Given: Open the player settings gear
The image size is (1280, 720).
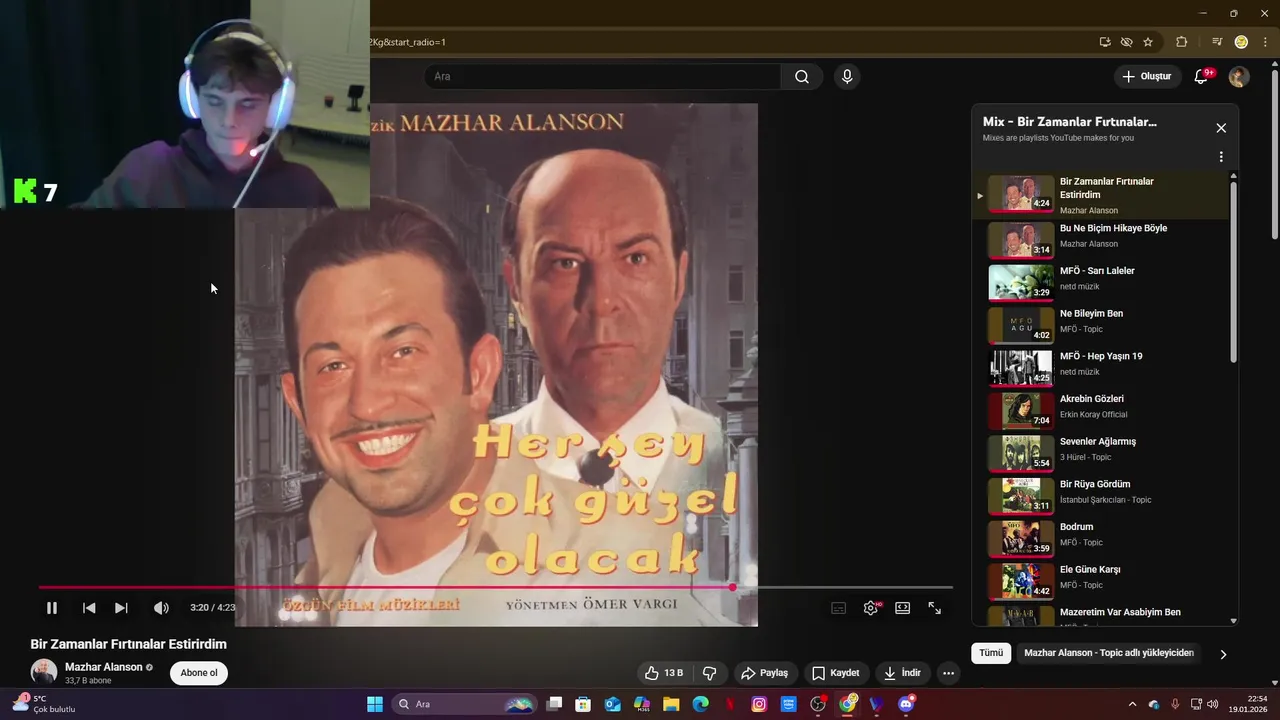Looking at the screenshot, I should pyautogui.click(x=871, y=608).
